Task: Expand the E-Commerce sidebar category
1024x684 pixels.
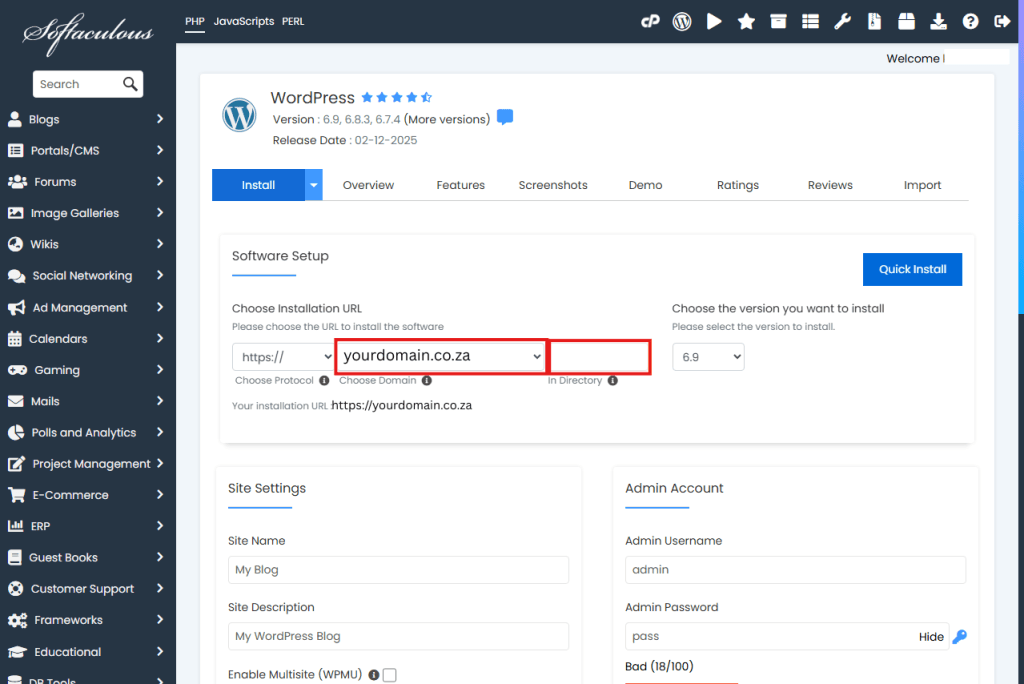Action: click(x=87, y=495)
